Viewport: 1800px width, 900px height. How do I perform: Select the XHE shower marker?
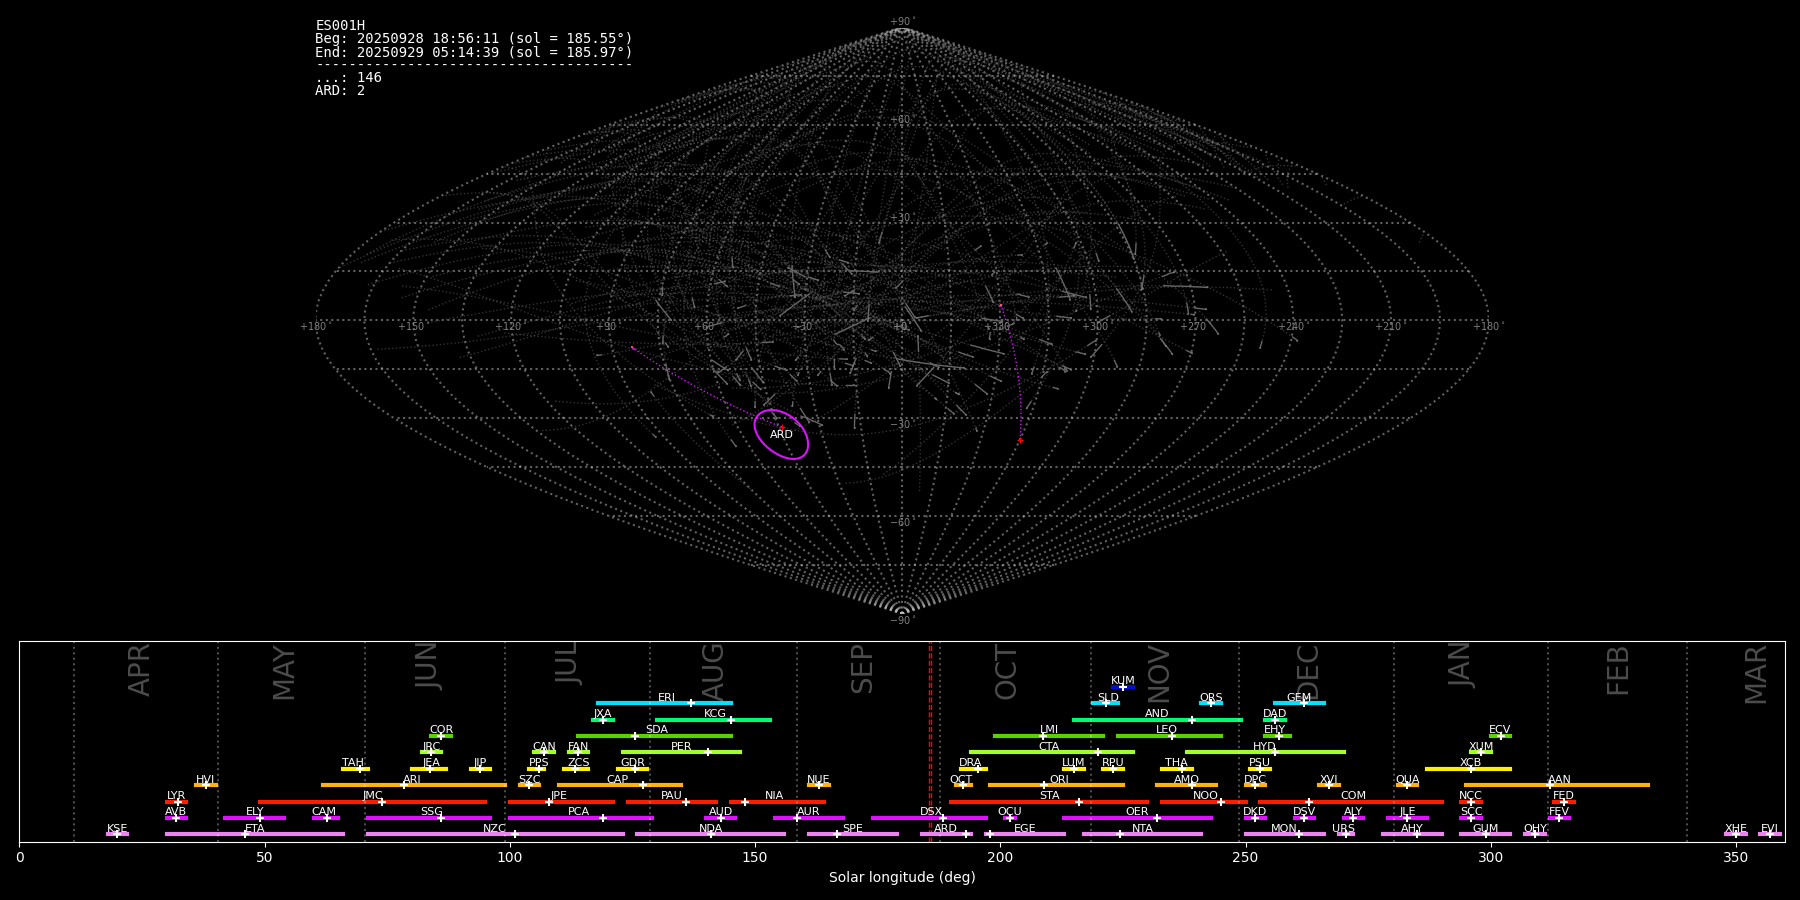tap(1735, 834)
